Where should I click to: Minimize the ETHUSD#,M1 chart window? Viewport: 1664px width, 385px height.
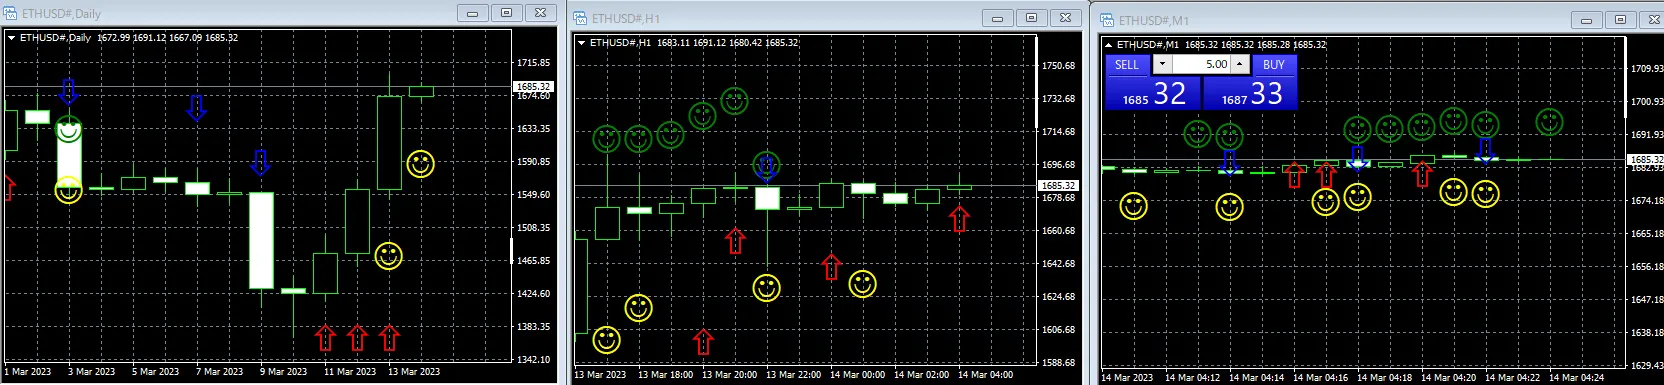click(1586, 19)
